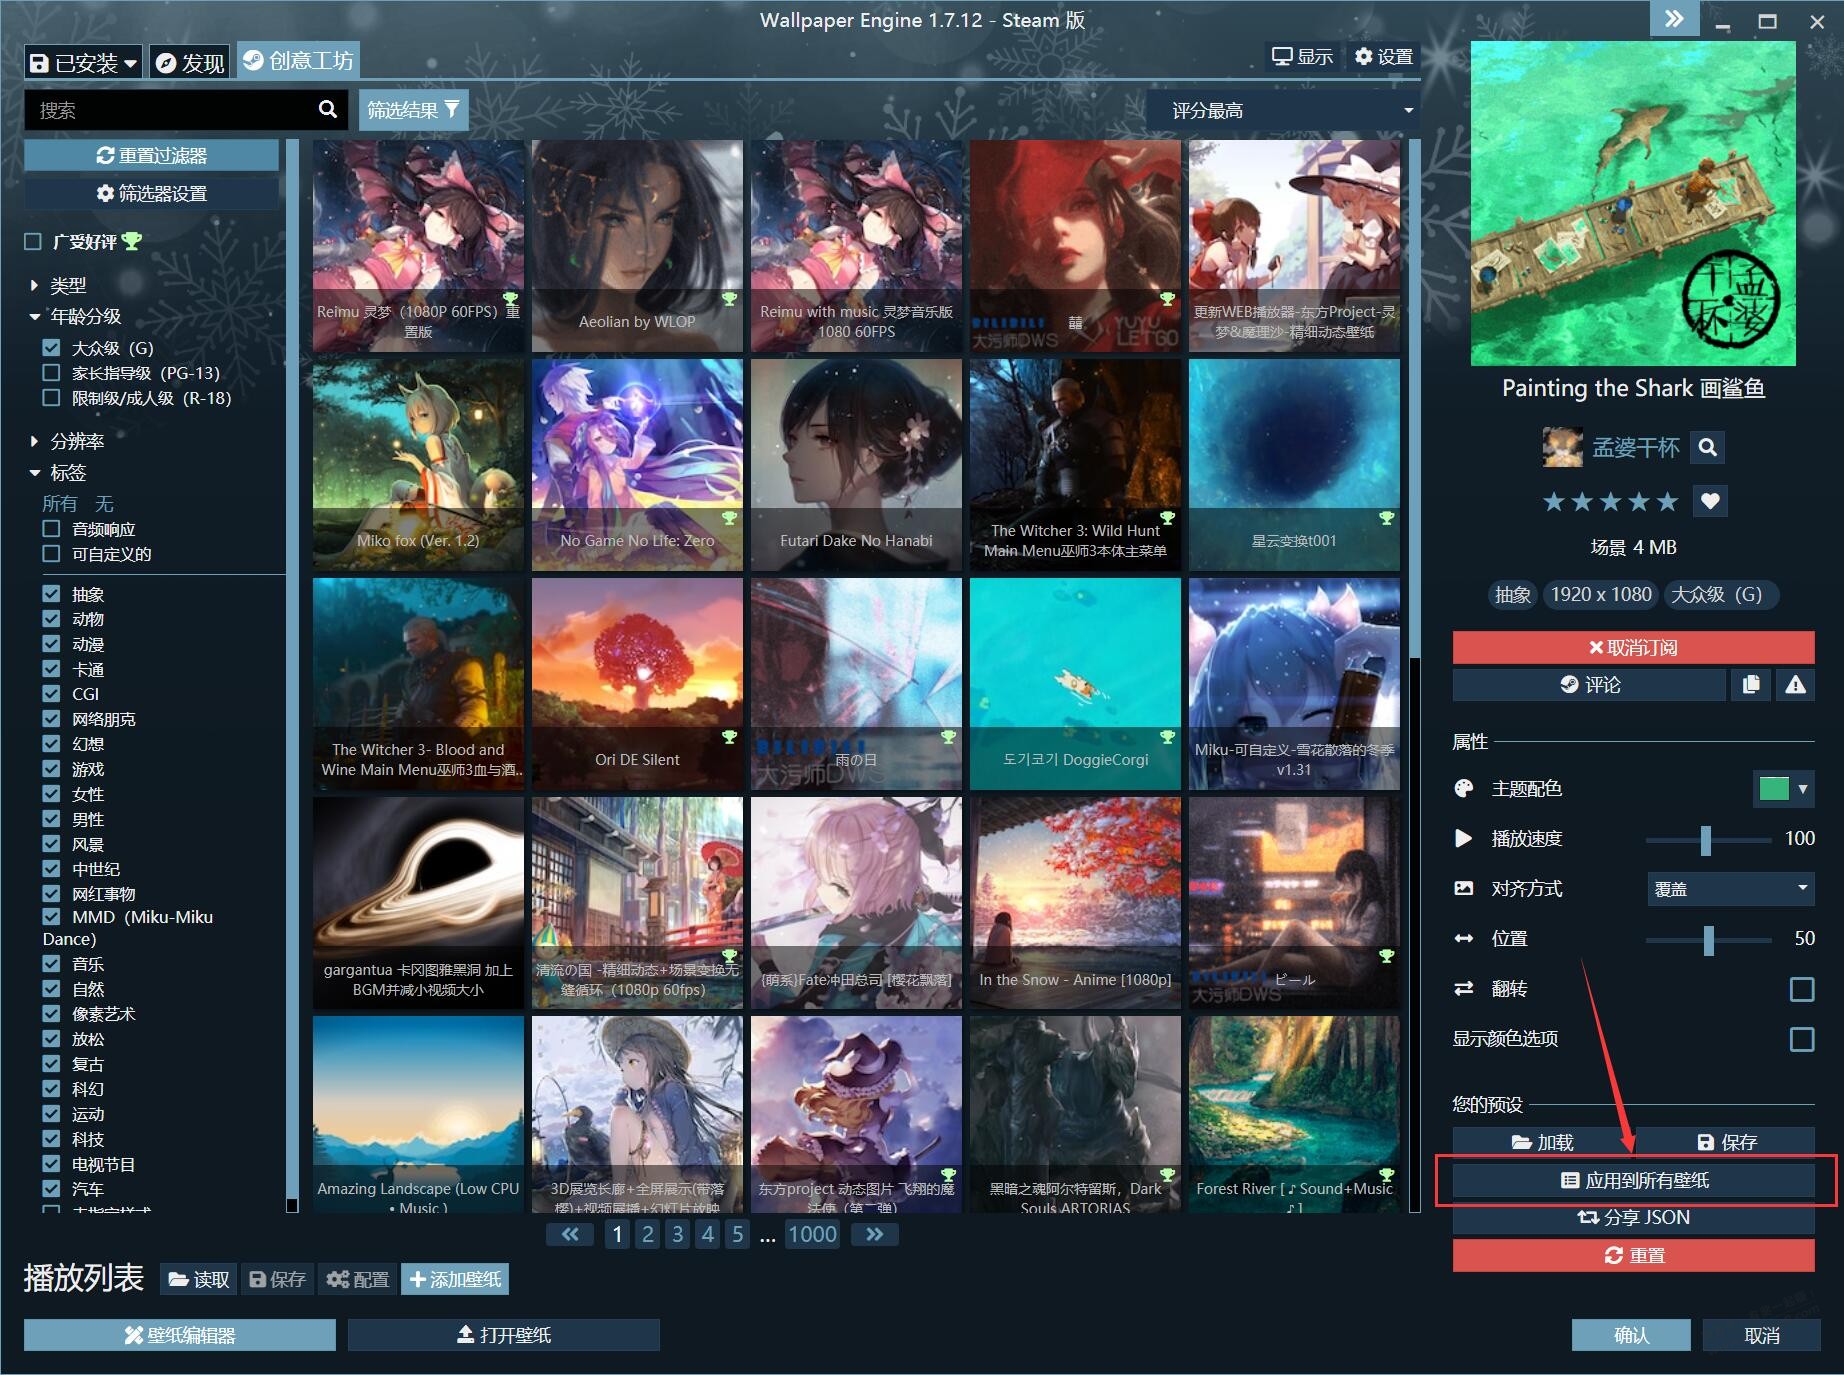Click 确认 confirm button
The image size is (1844, 1375).
pyautogui.click(x=1631, y=1335)
